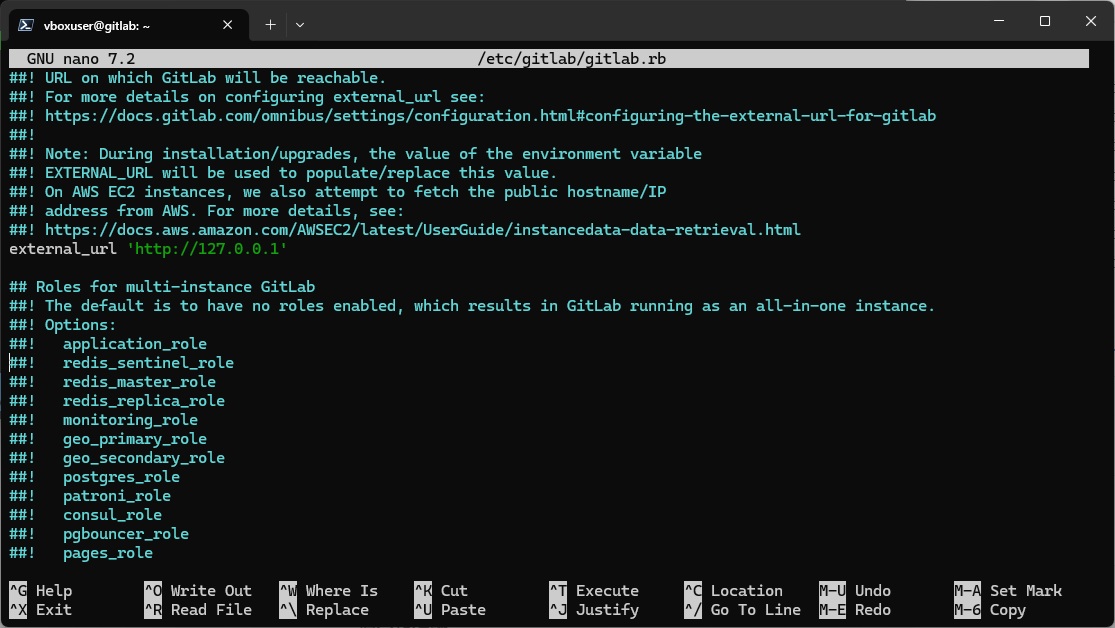The width and height of the screenshot is (1115, 628).
Task: Click the ^T Execute shortcut
Action: tap(594, 591)
